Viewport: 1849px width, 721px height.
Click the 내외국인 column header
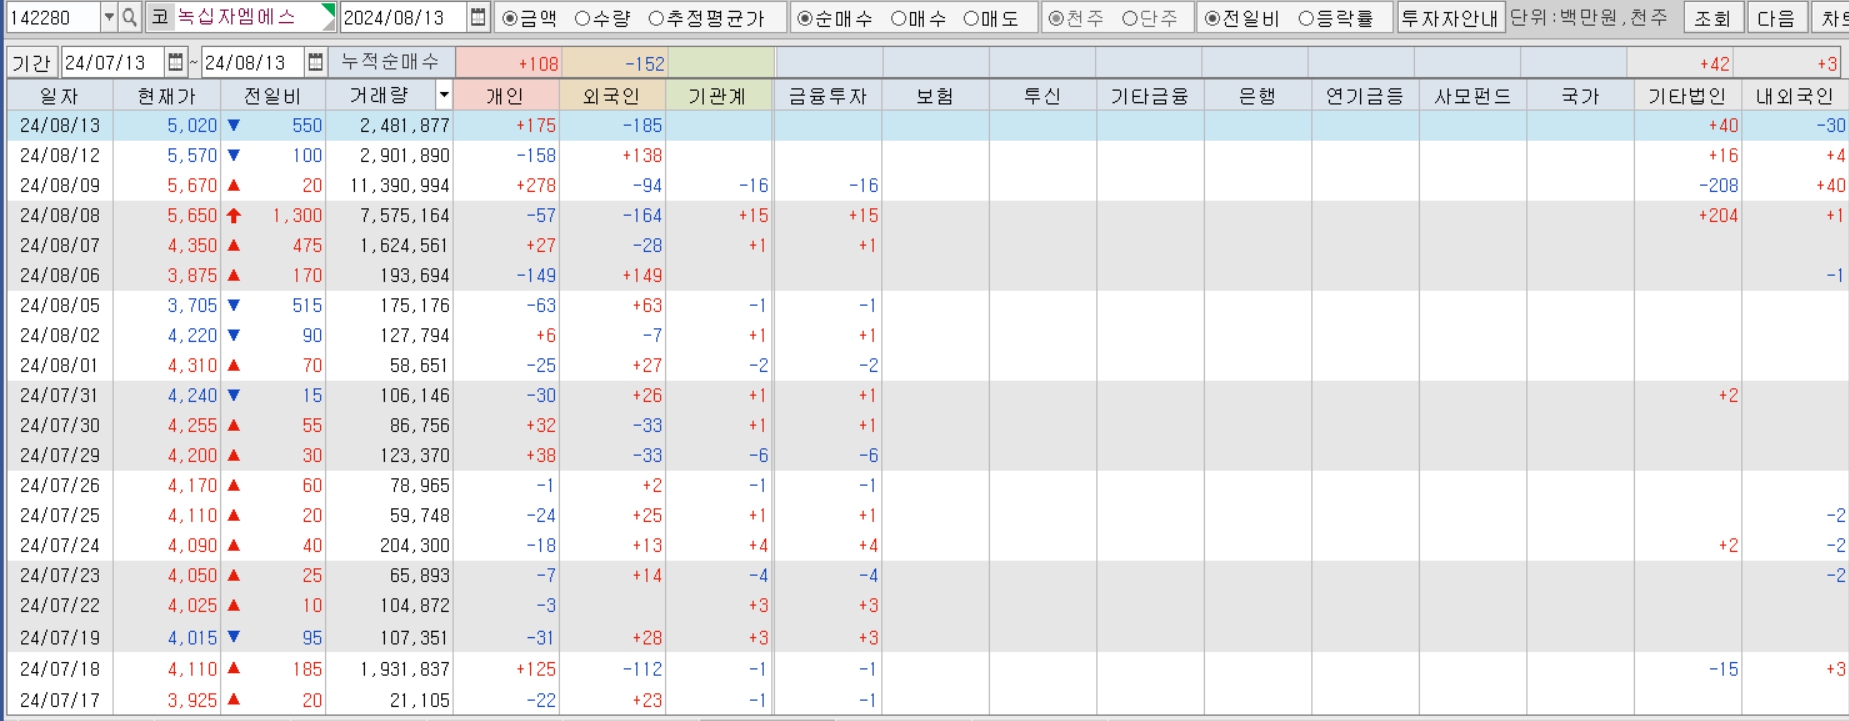(1795, 96)
